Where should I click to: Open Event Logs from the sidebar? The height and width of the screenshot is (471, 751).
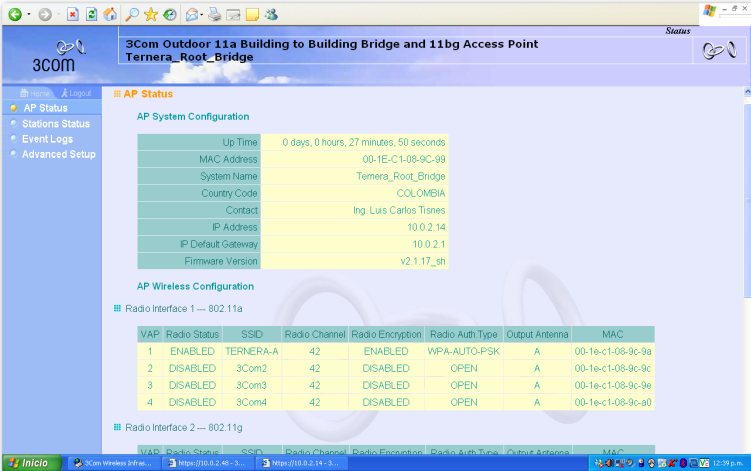[47, 139]
